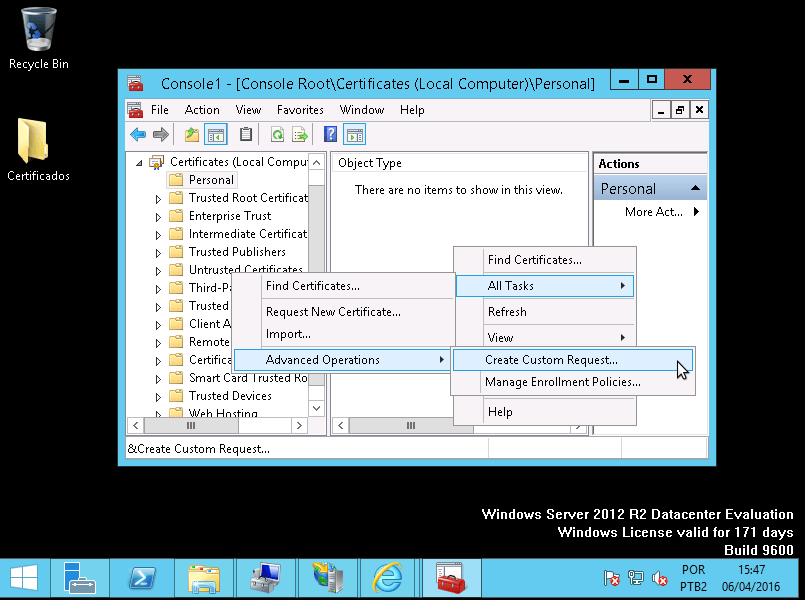Image resolution: width=805 pixels, height=600 pixels.
Task: Expand the Untrusted Certificates node
Action: [158, 270]
